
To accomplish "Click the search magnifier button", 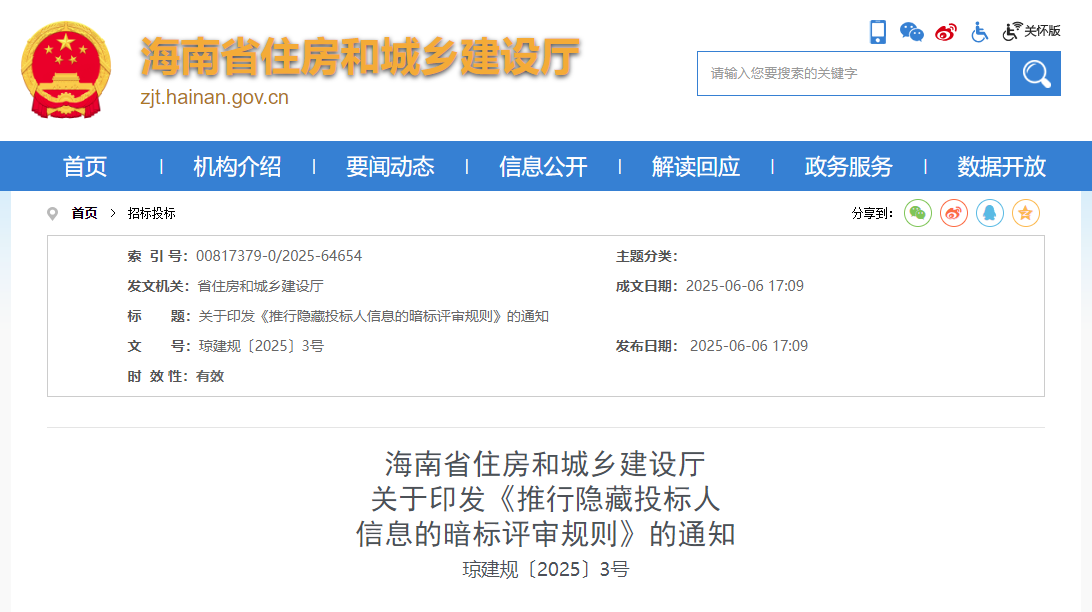I will (1034, 73).
